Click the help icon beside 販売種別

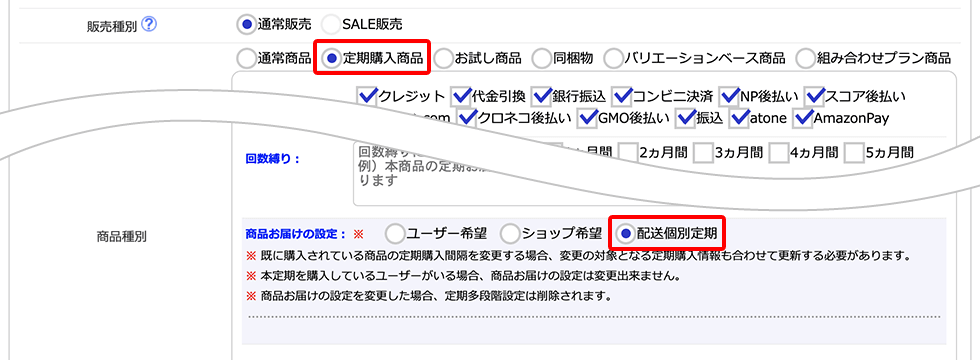[149, 24]
